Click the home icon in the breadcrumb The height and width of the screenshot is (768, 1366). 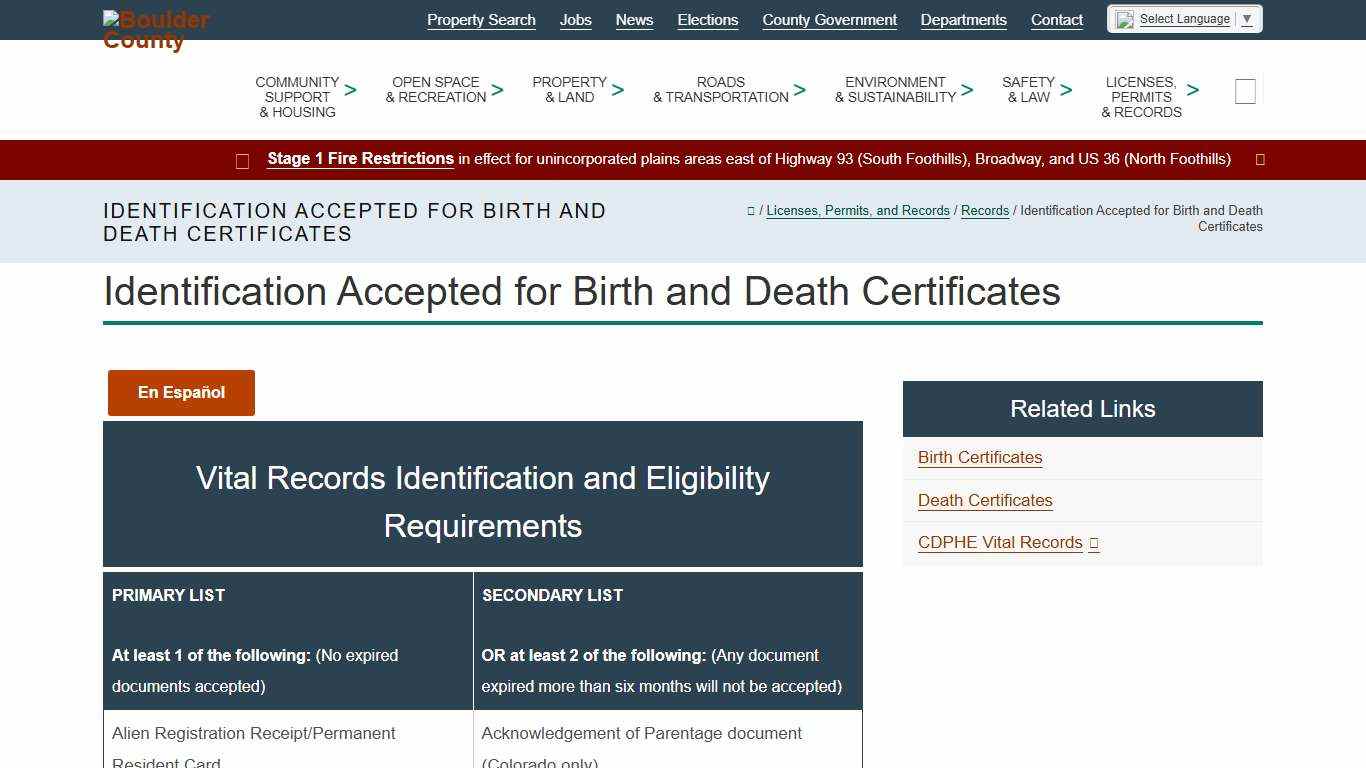[750, 210]
